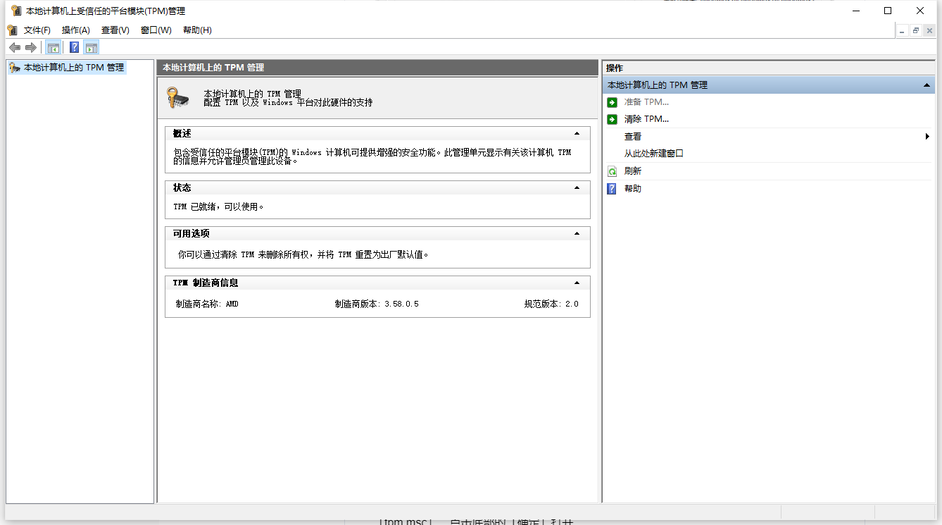Open the 窗口(W) menu
This screenshot has width=942, height=525.
156,30
